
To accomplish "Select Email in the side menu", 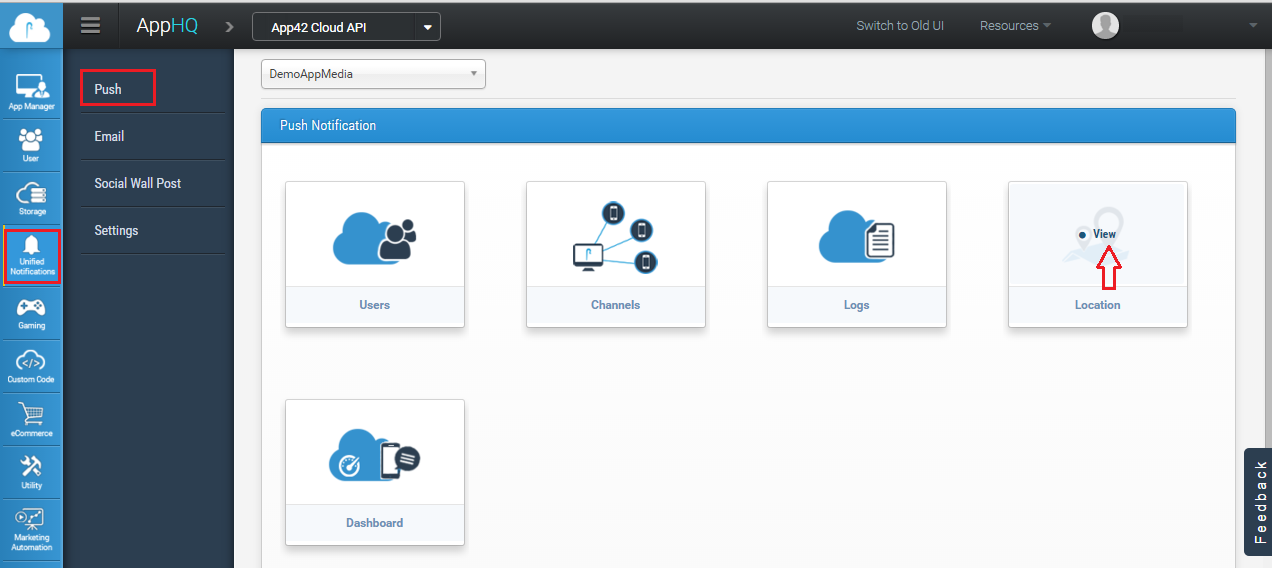I will click(x=110, y=136).
